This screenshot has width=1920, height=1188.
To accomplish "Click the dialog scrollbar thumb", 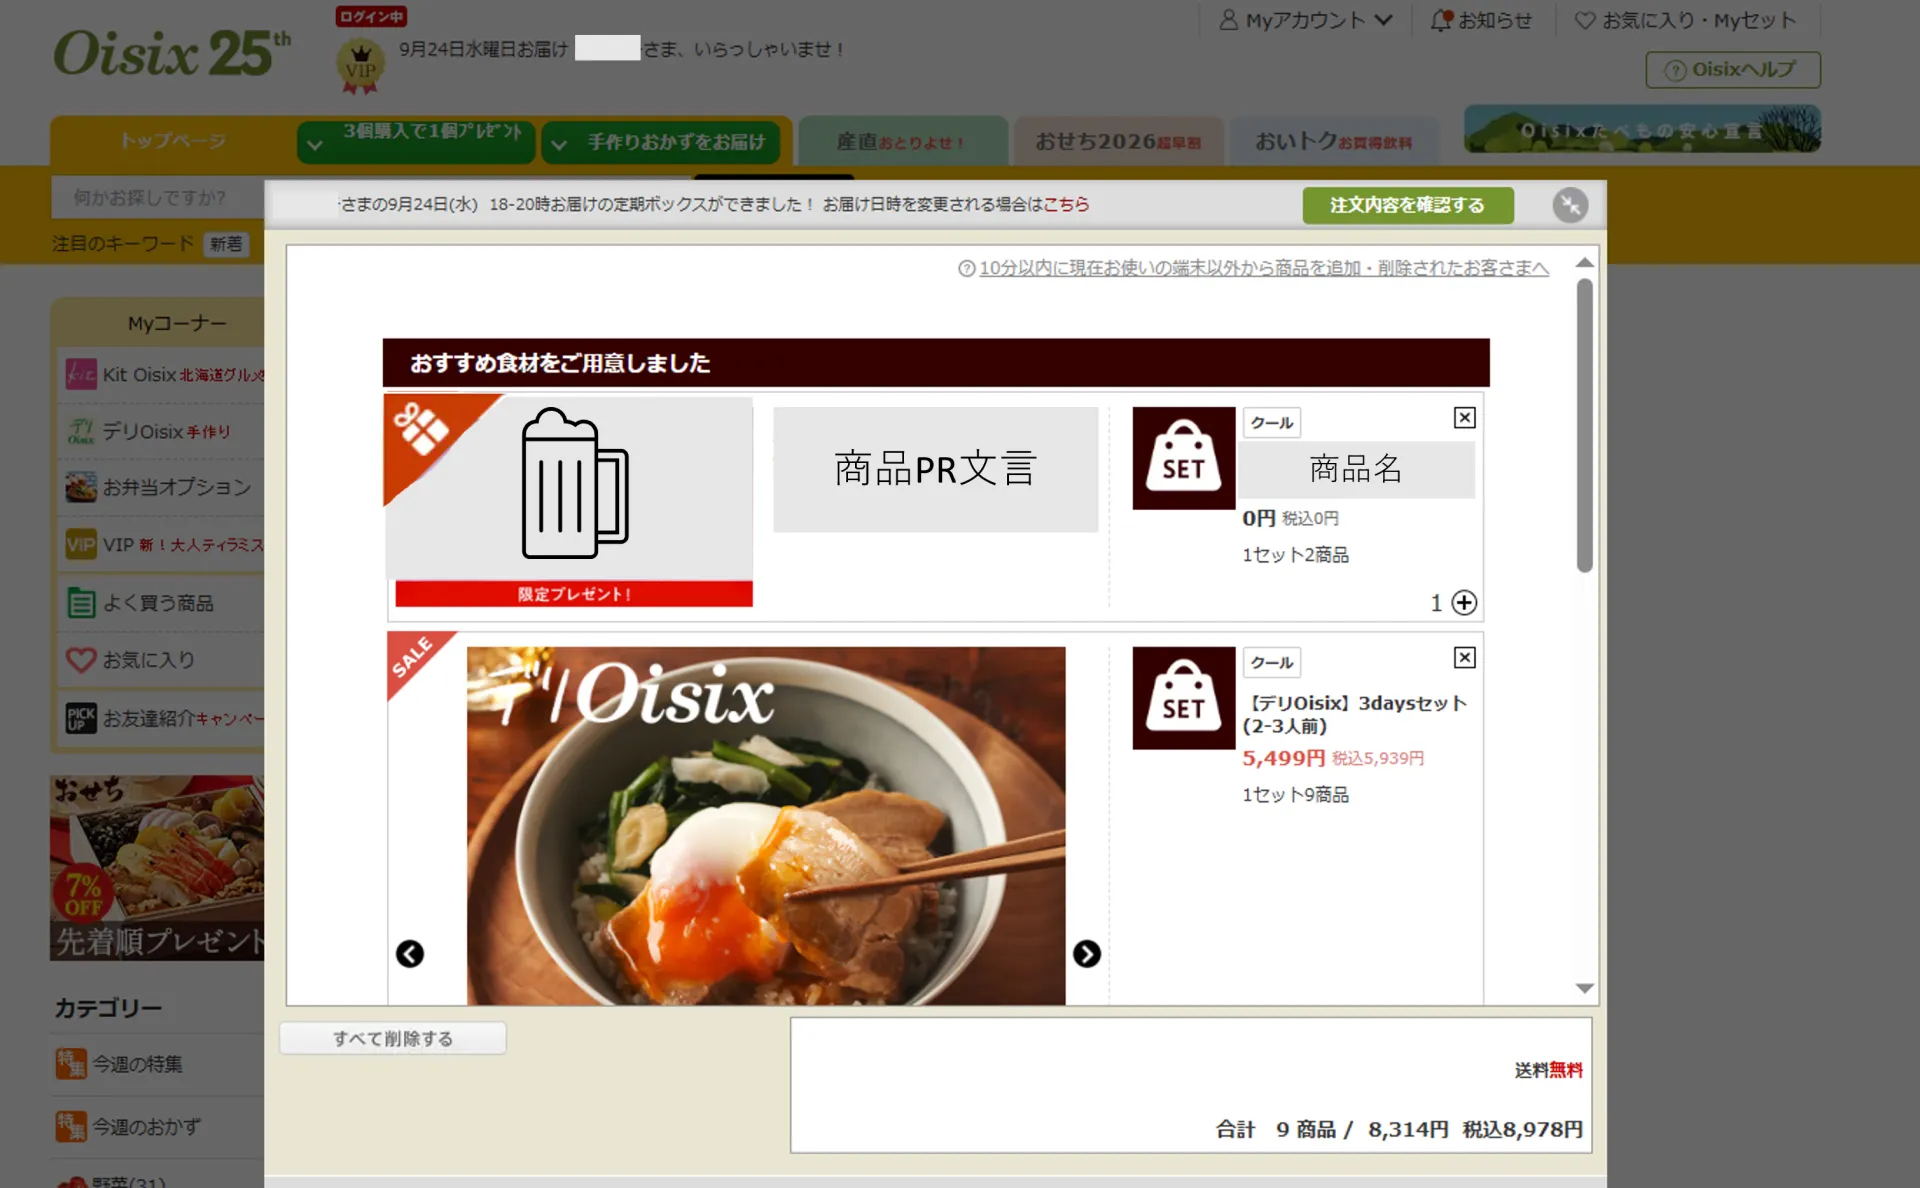I will [1584, 424].
